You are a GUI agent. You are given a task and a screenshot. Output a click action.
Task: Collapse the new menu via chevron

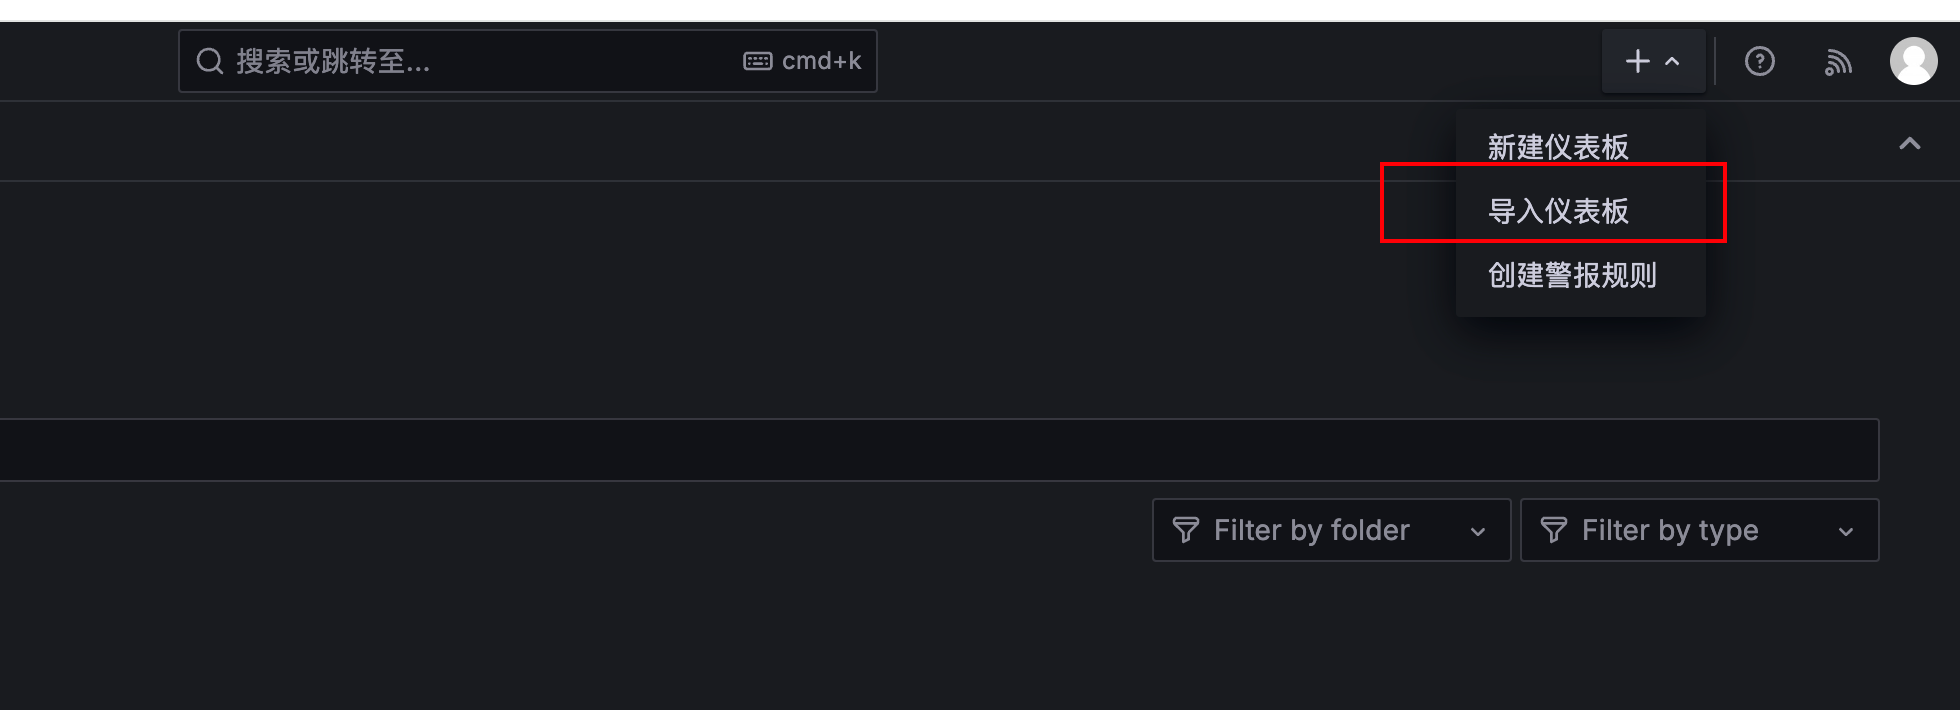[1672, 62]
